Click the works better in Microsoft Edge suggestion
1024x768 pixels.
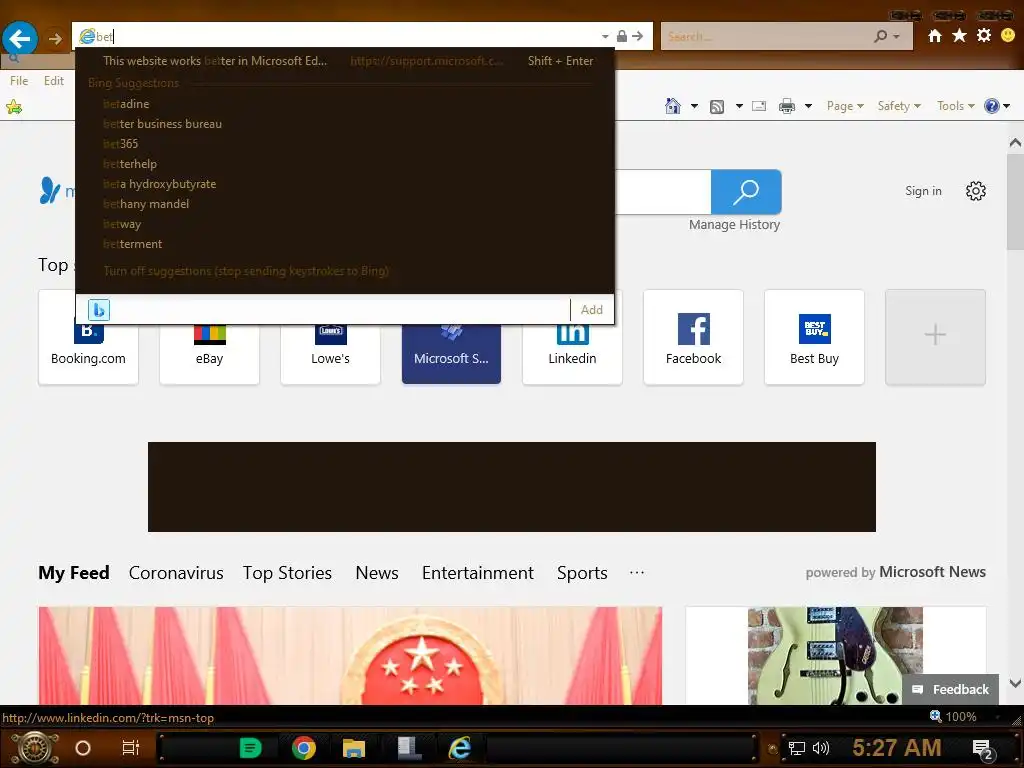[345, 61]
